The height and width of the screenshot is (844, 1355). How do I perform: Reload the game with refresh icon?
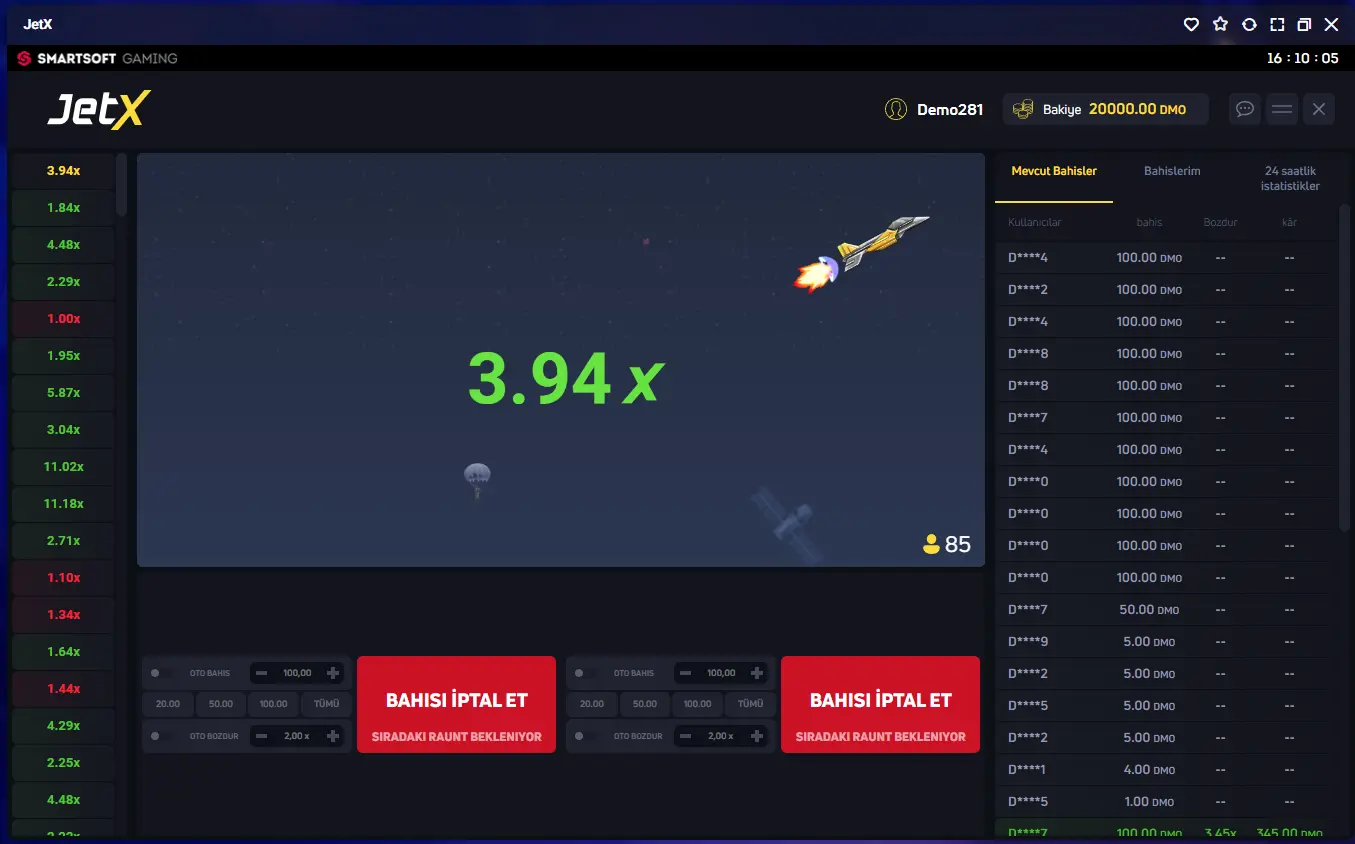pos(1249,24)
